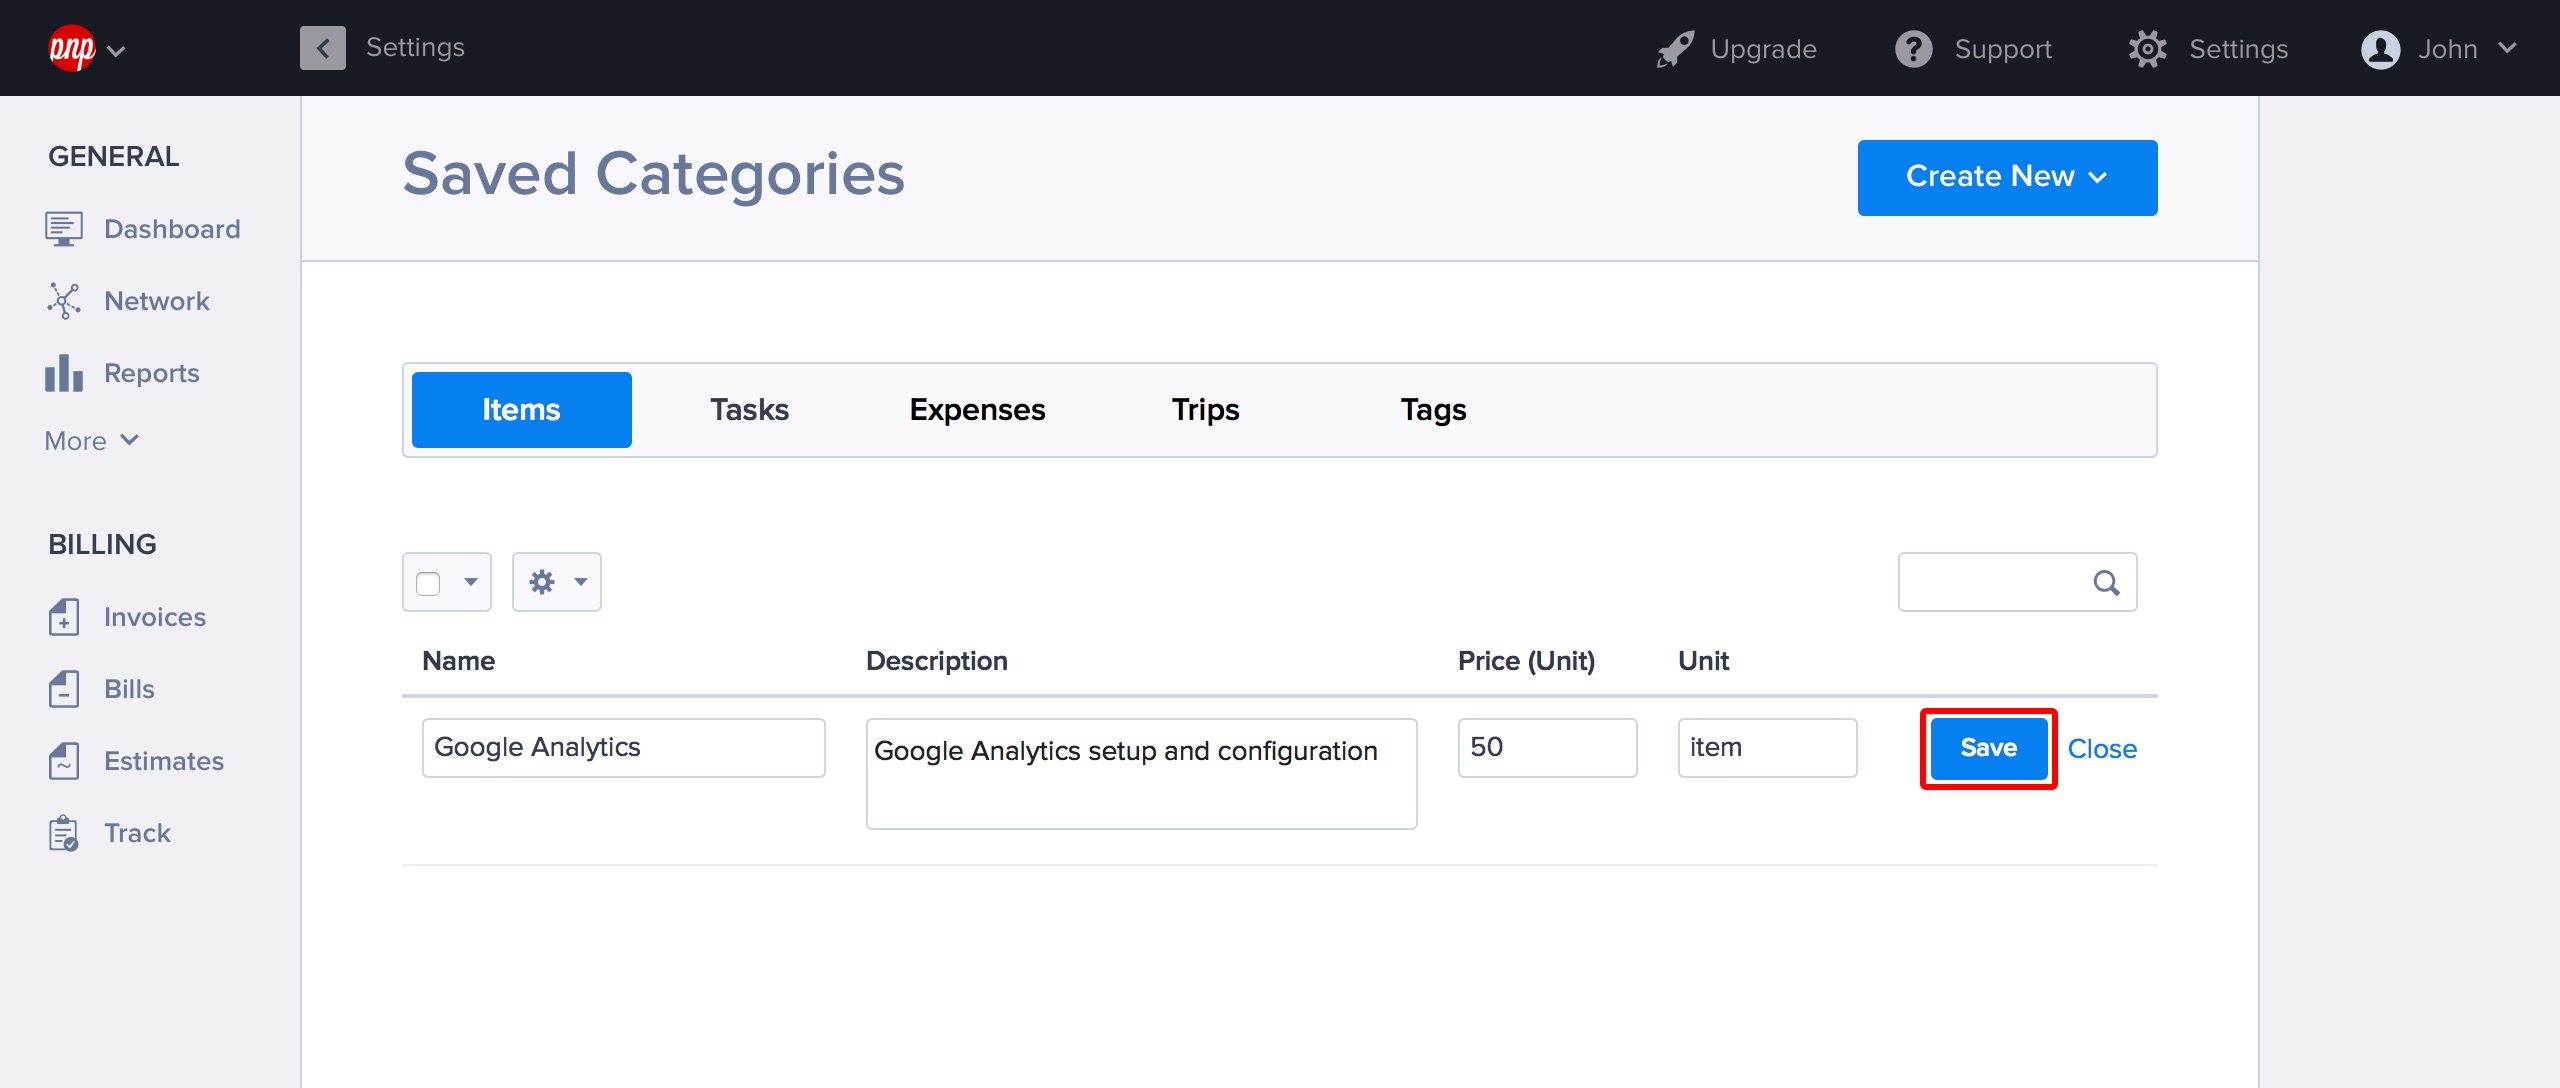Screen dimensions: 2560x1088
Task: Open Invoices using its document icon
Action: 64,617
